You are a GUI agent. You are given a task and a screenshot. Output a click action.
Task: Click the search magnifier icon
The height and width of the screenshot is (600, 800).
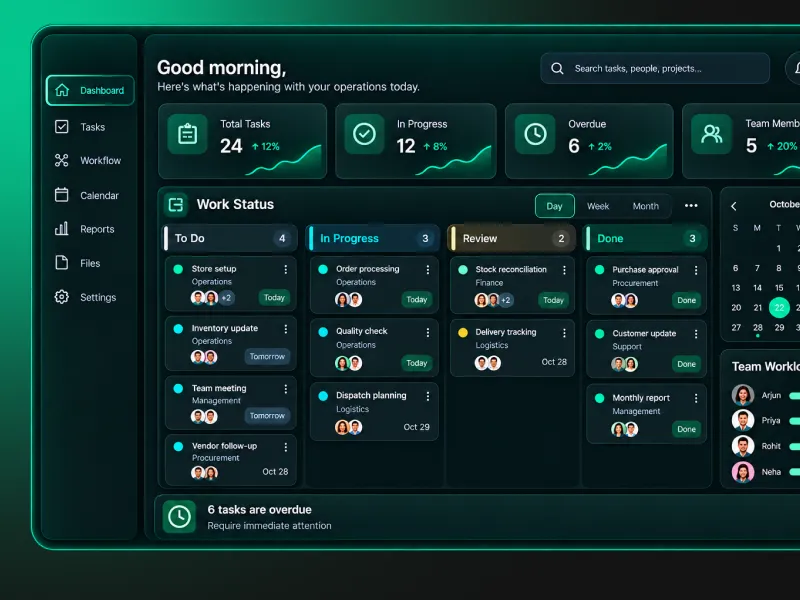click(557, 68)
